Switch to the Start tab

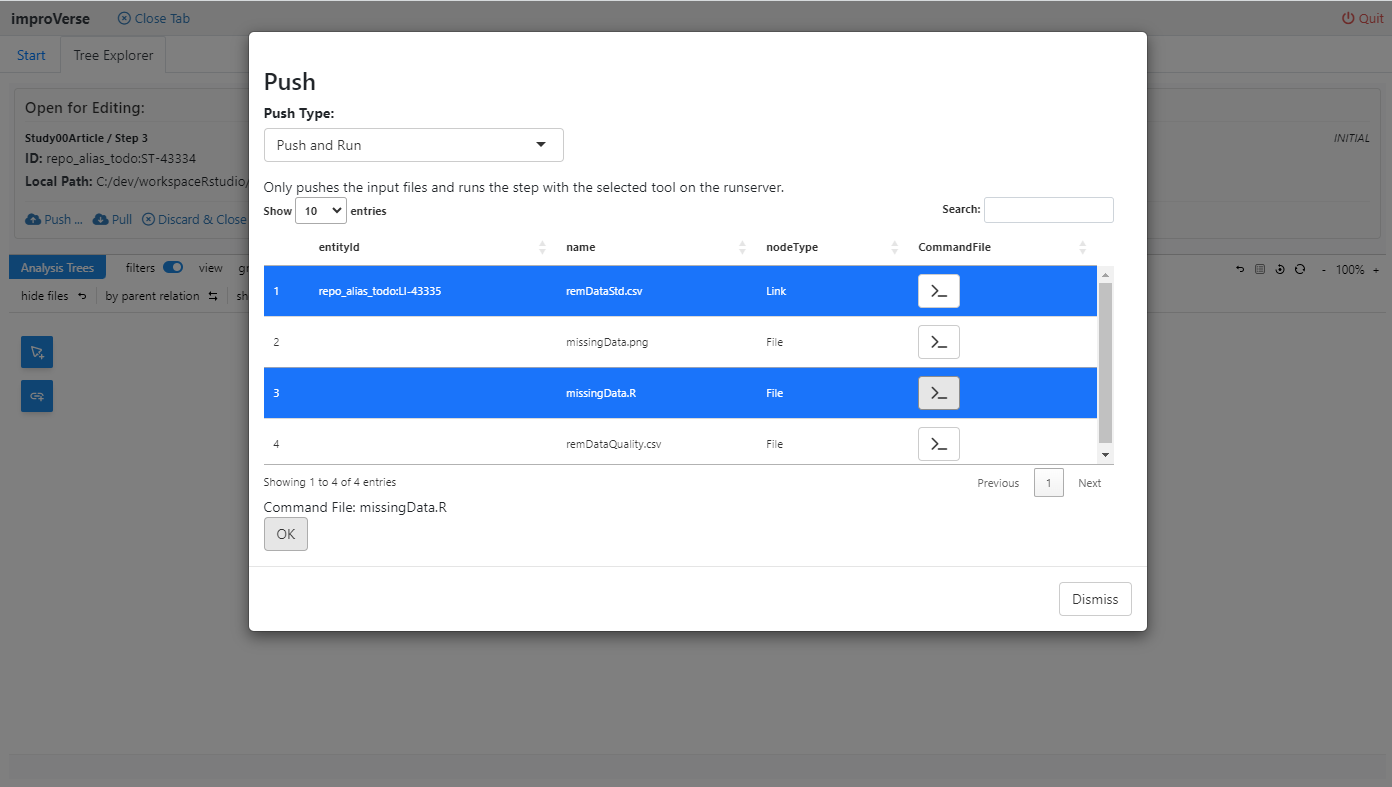pos(31,55)
